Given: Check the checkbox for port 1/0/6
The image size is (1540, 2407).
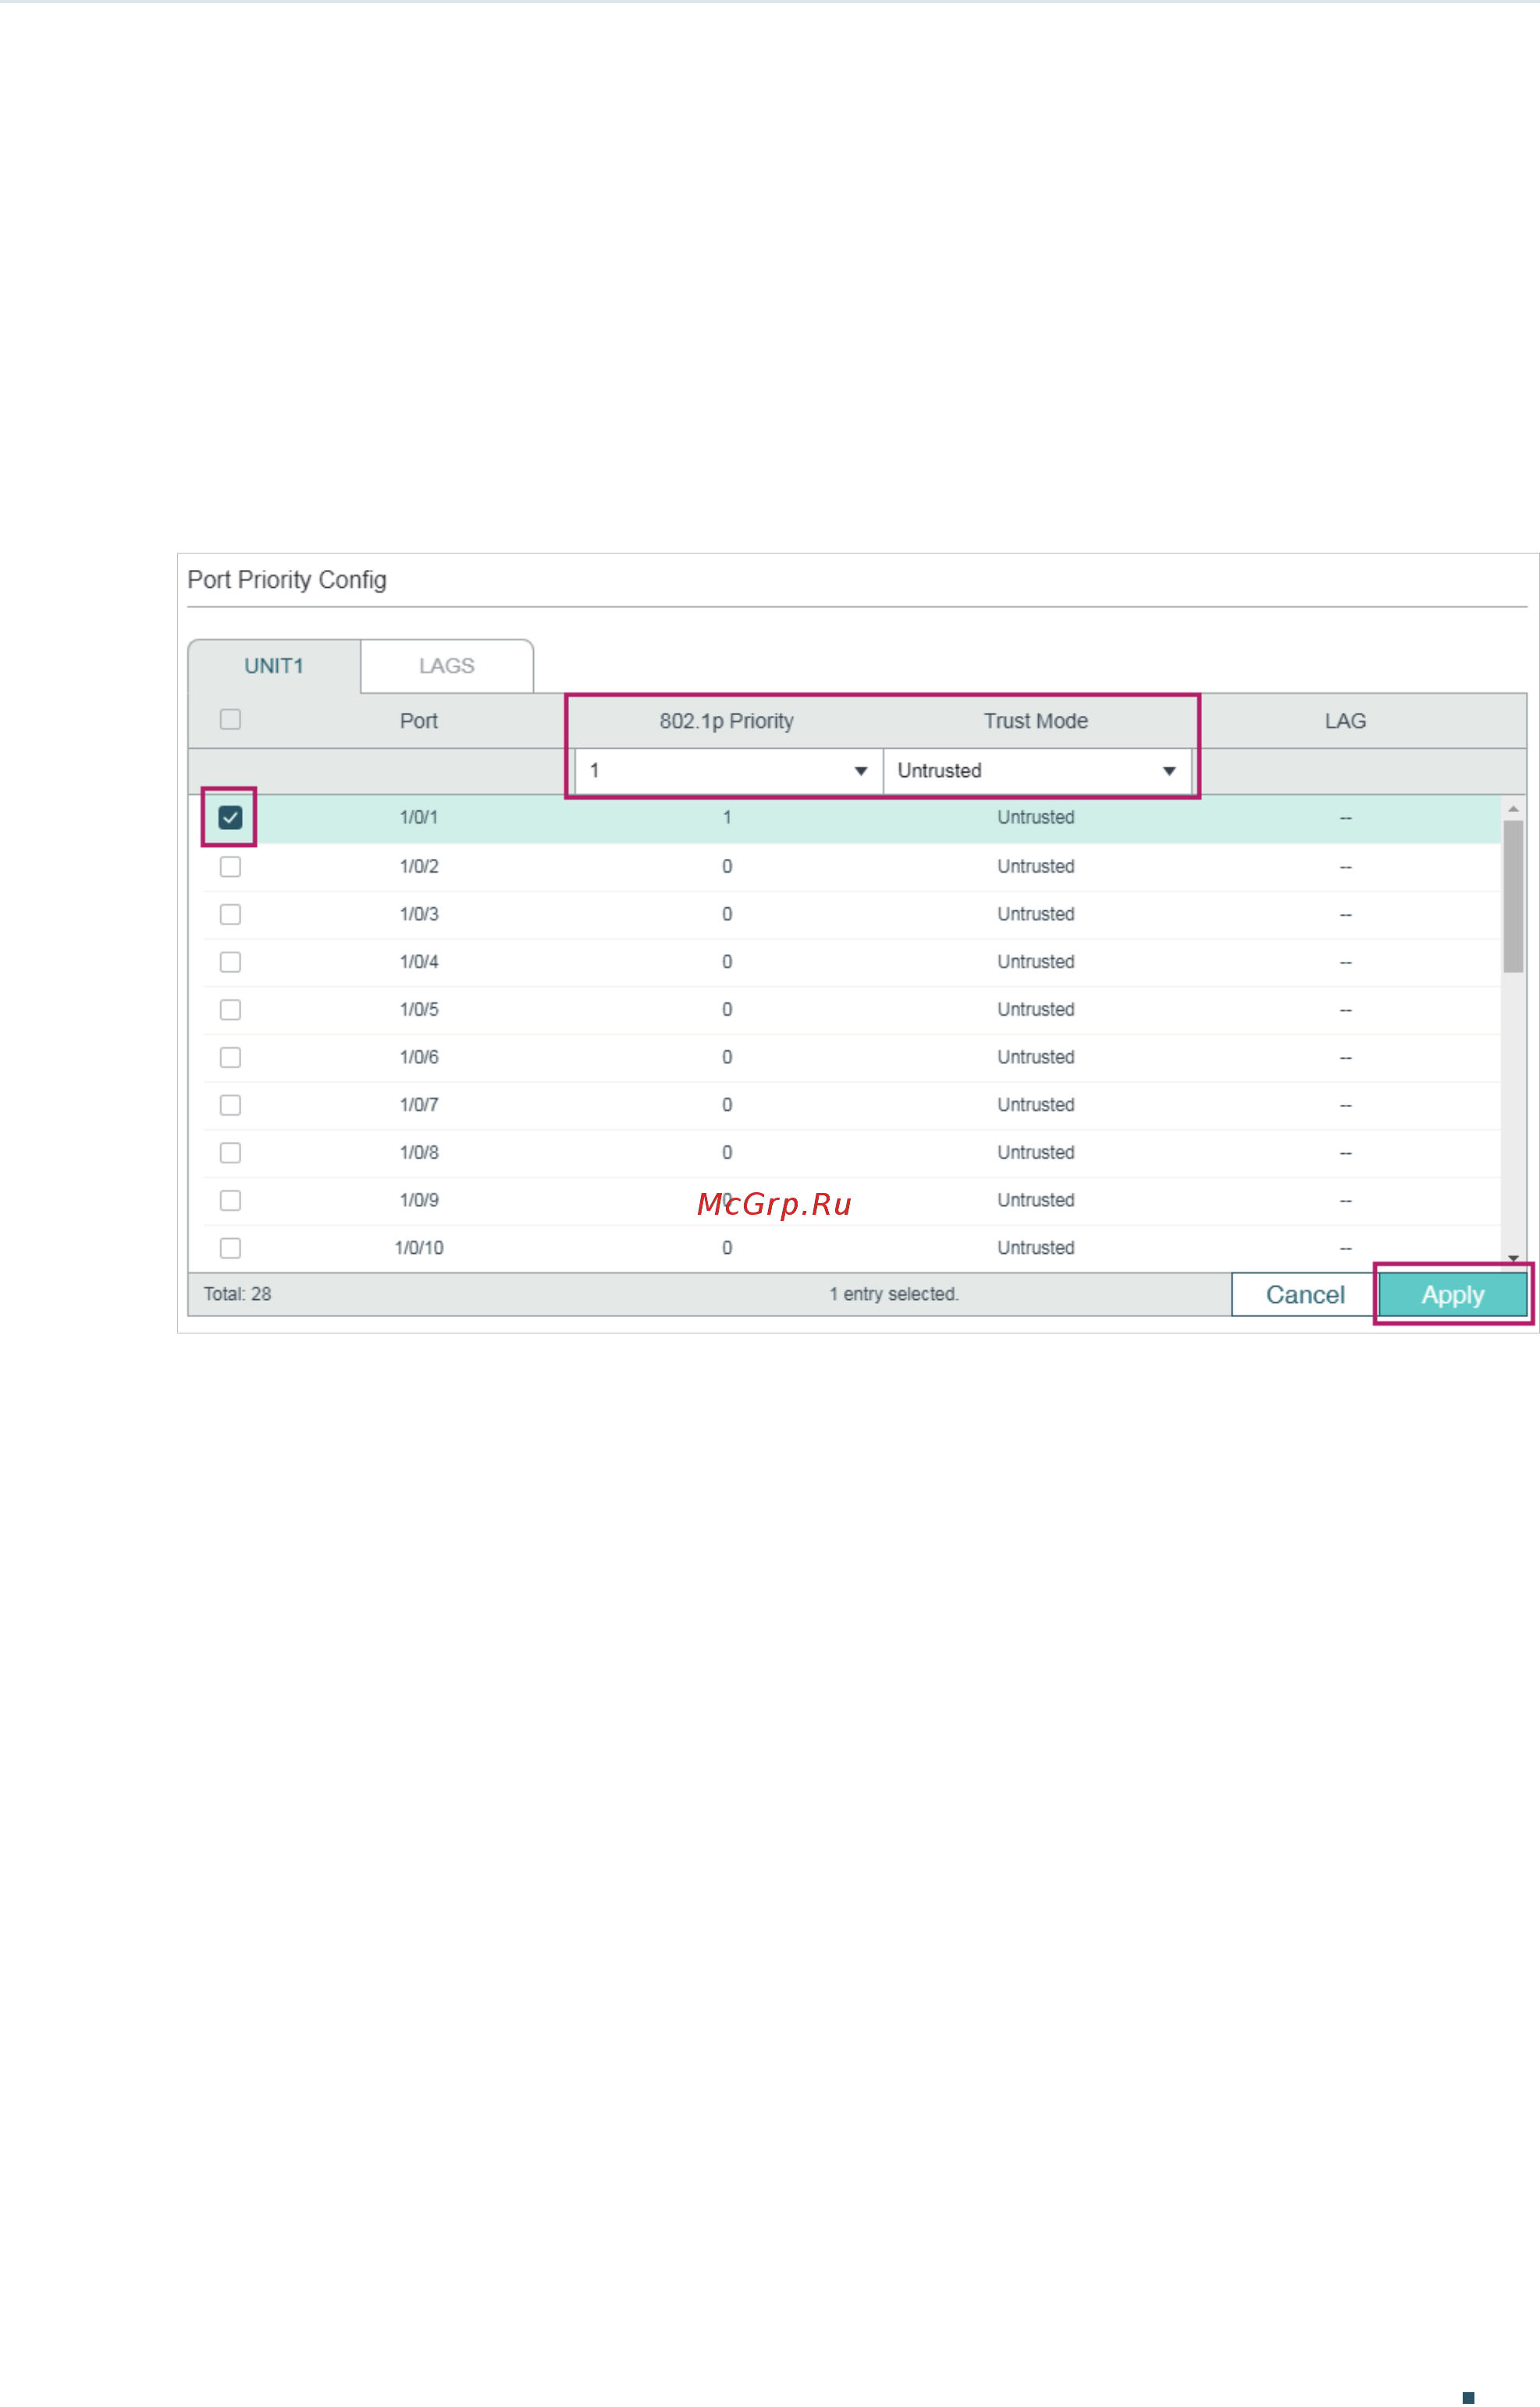Looking at the screenshot, I should pyautogui.click(x=230, y=1057).
